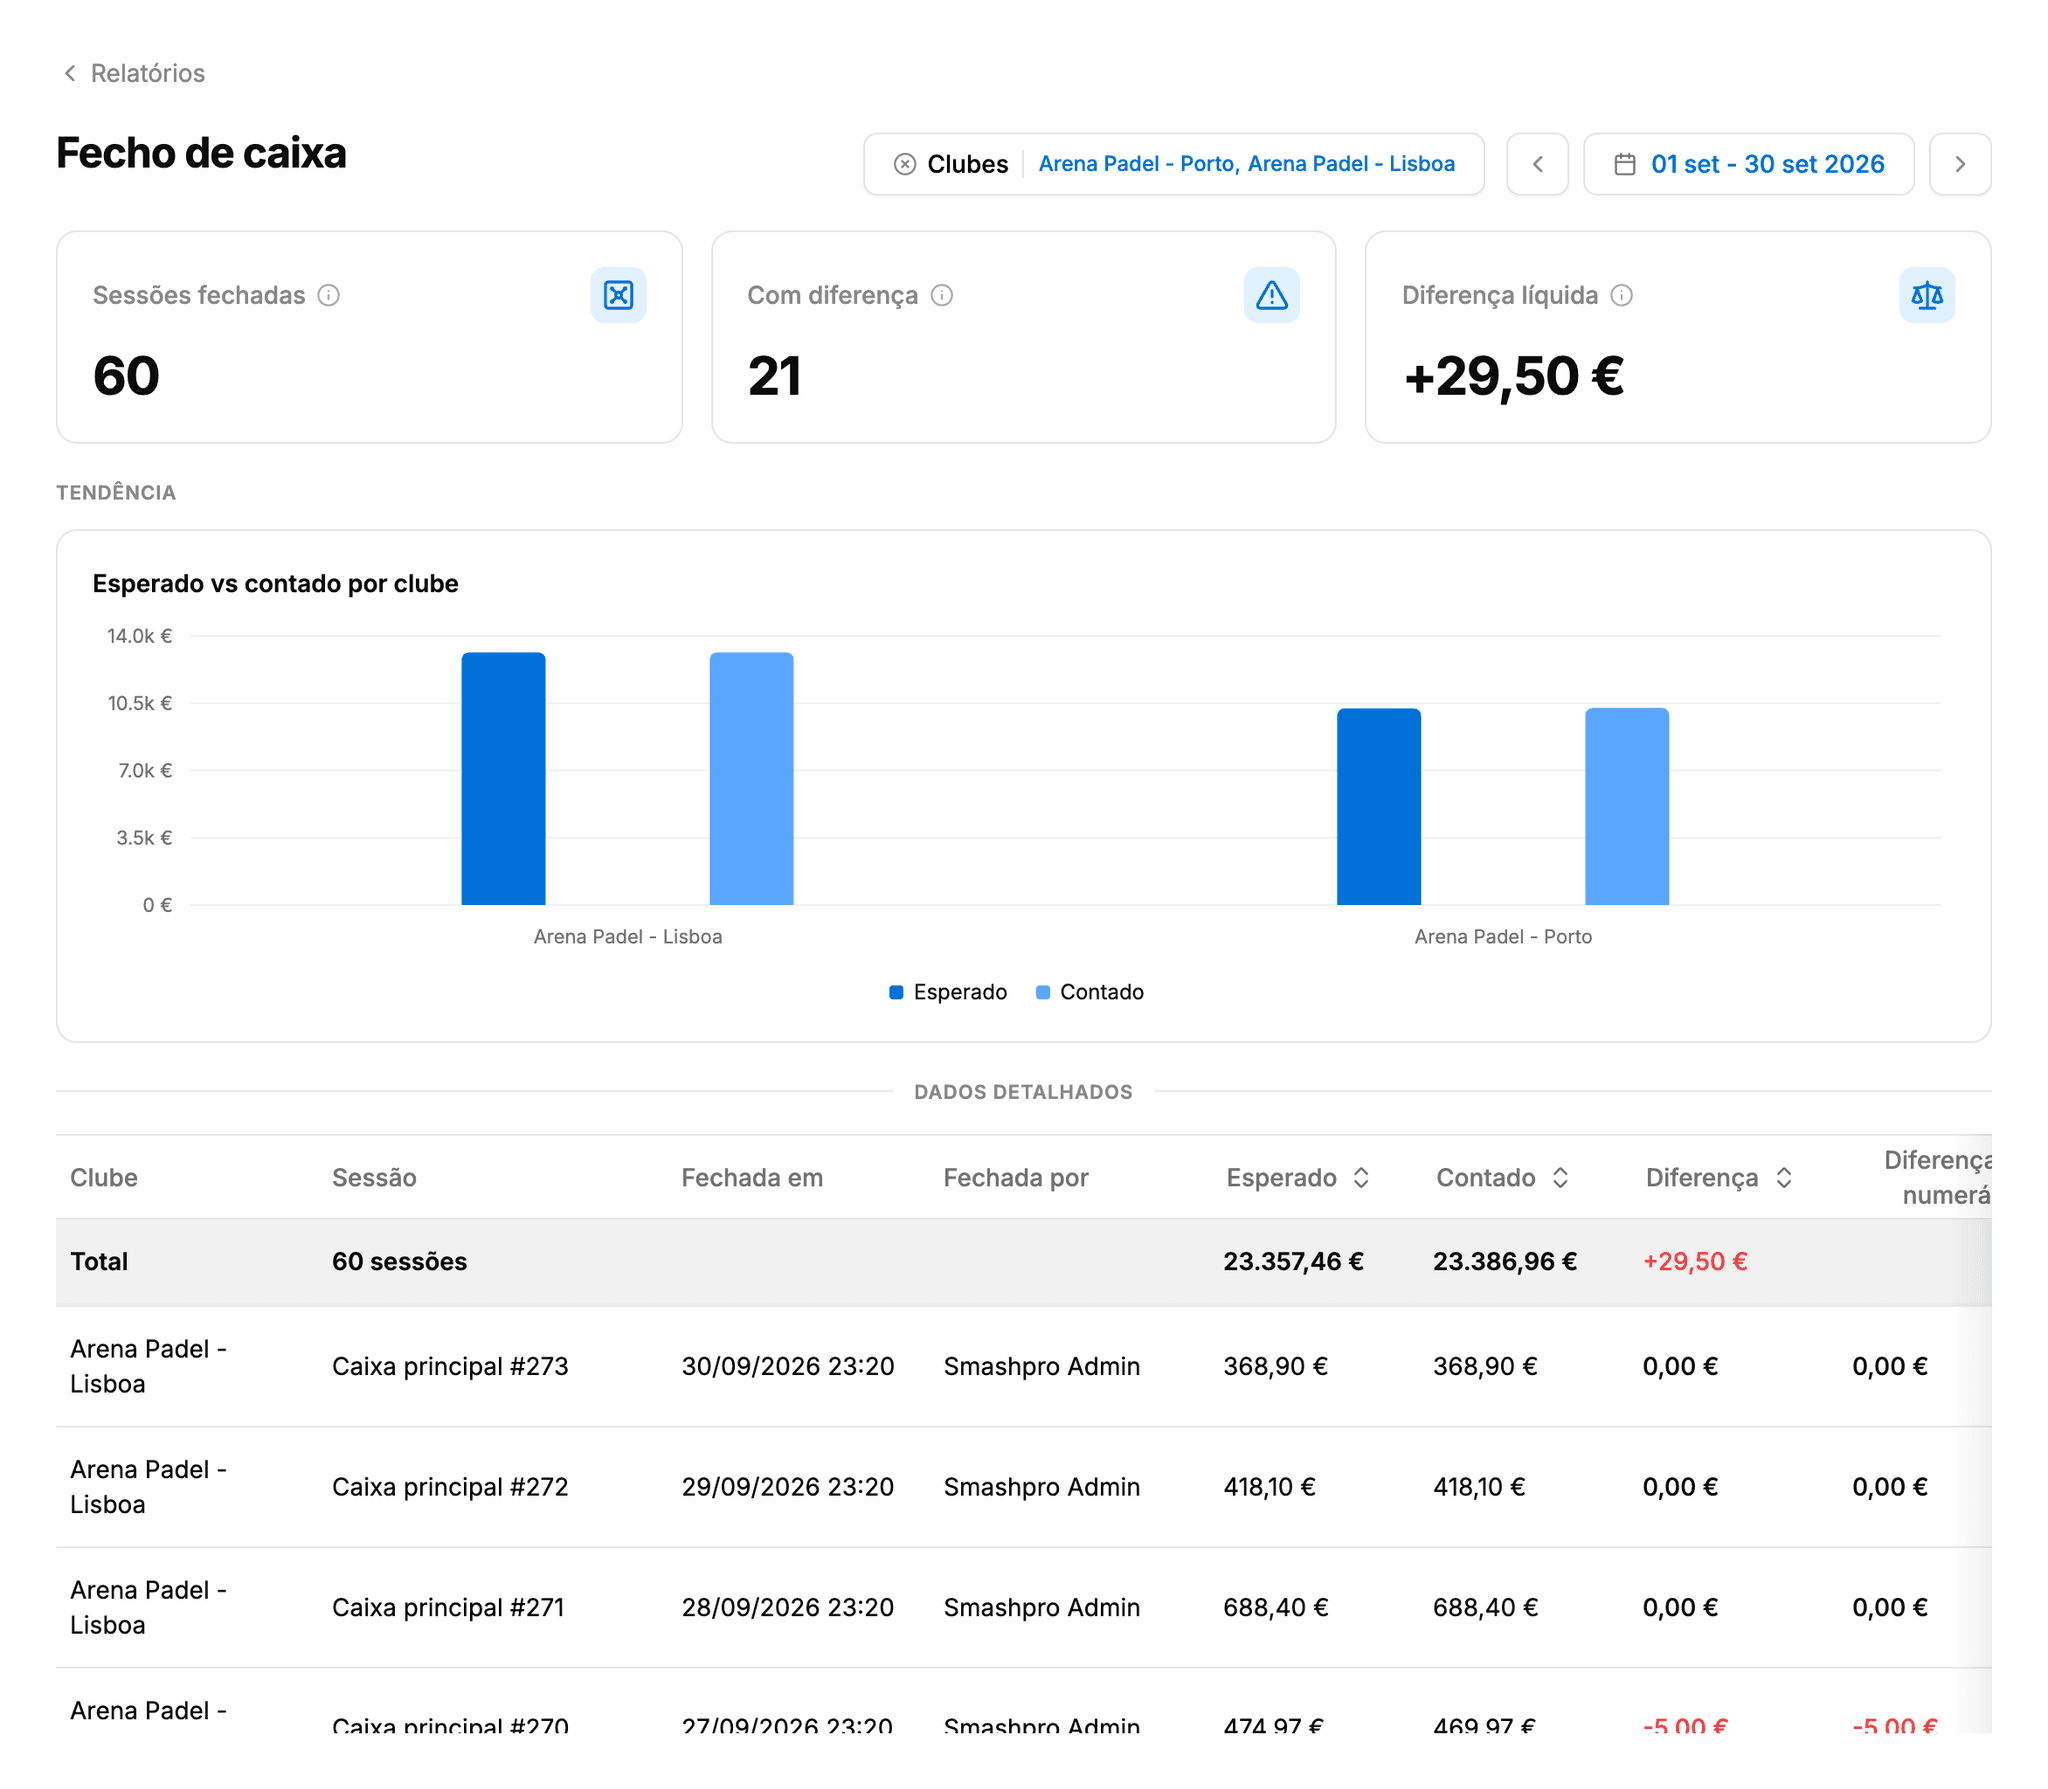This screenshot has width=2048, height=1789.
Task: Click the 60 sessões total cell
Action: (399, 1261)
